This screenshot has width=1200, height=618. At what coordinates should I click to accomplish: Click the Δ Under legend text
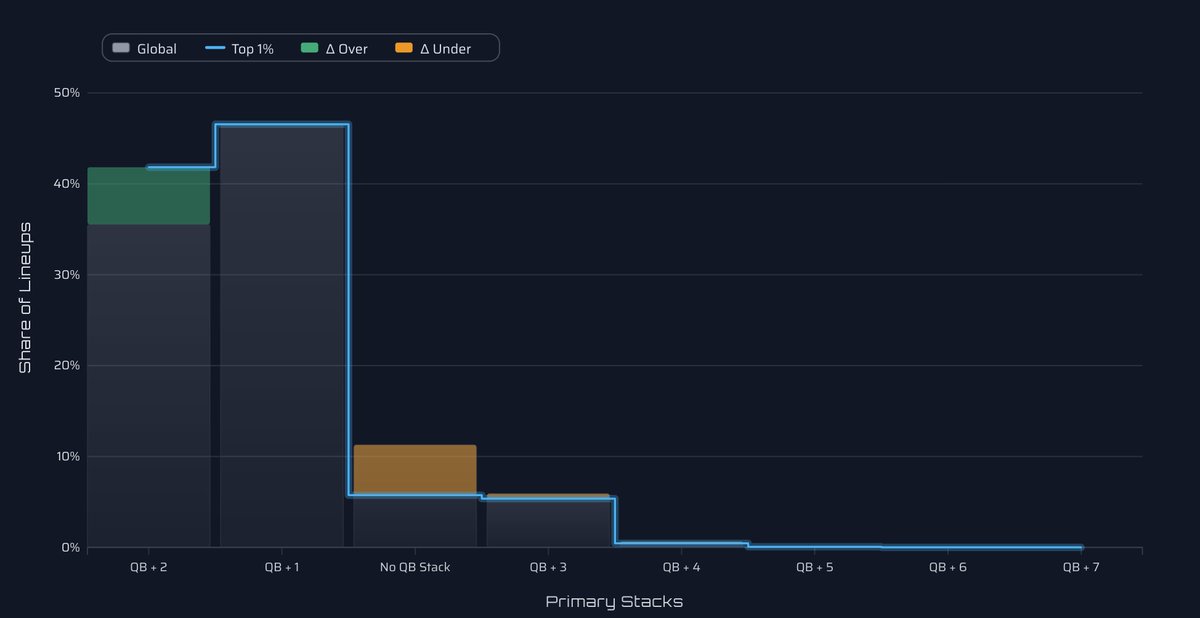(445, 48)
